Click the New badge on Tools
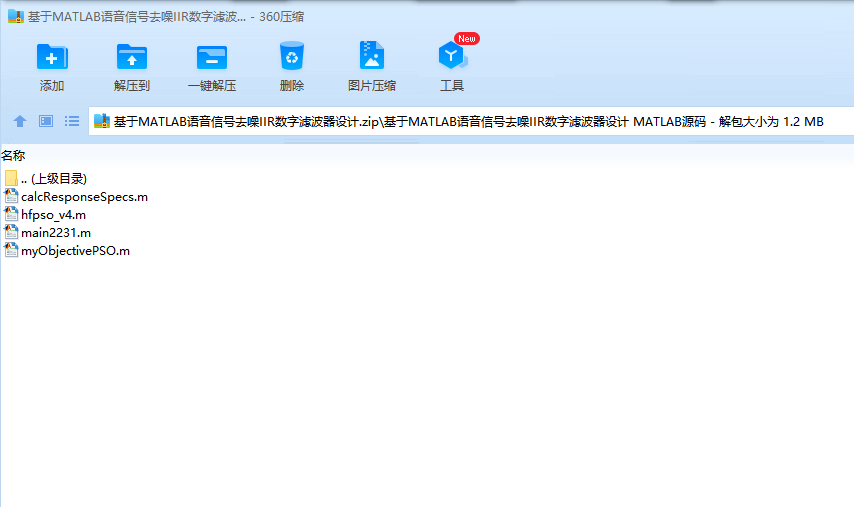854x507 pixels. [x=467, y=39]
